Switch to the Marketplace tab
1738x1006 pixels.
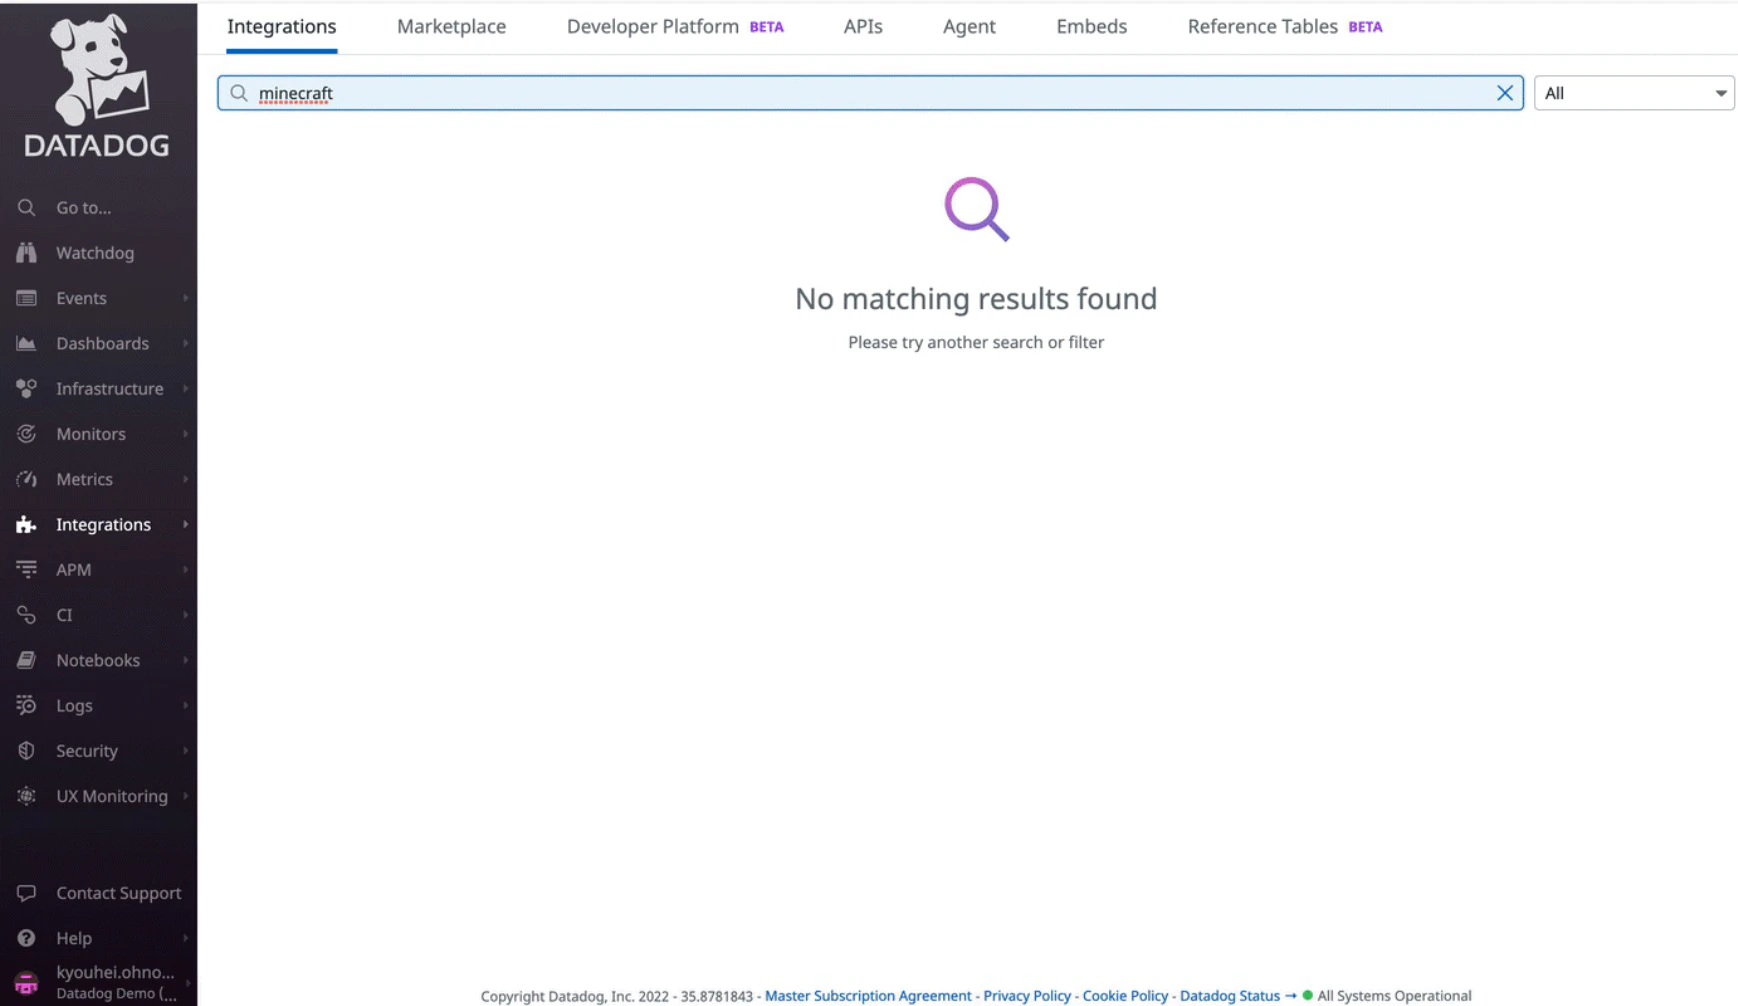click(x=451, y=27)
